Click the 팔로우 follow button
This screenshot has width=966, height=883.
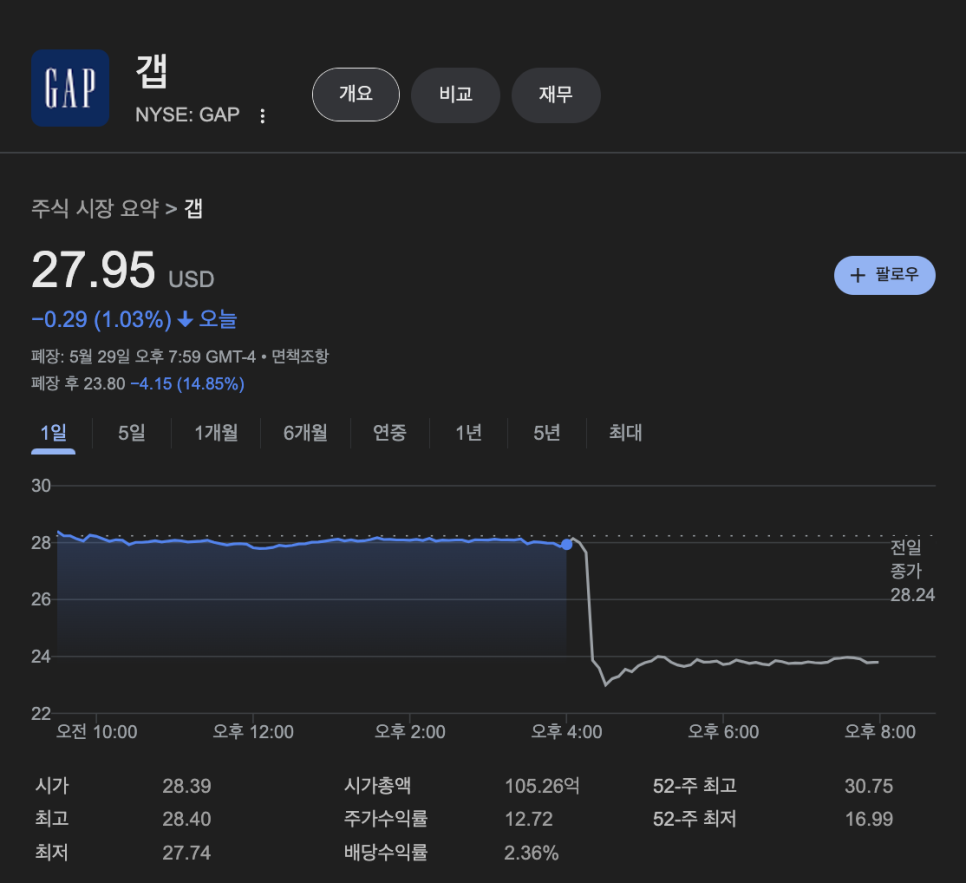coord(885,275)
